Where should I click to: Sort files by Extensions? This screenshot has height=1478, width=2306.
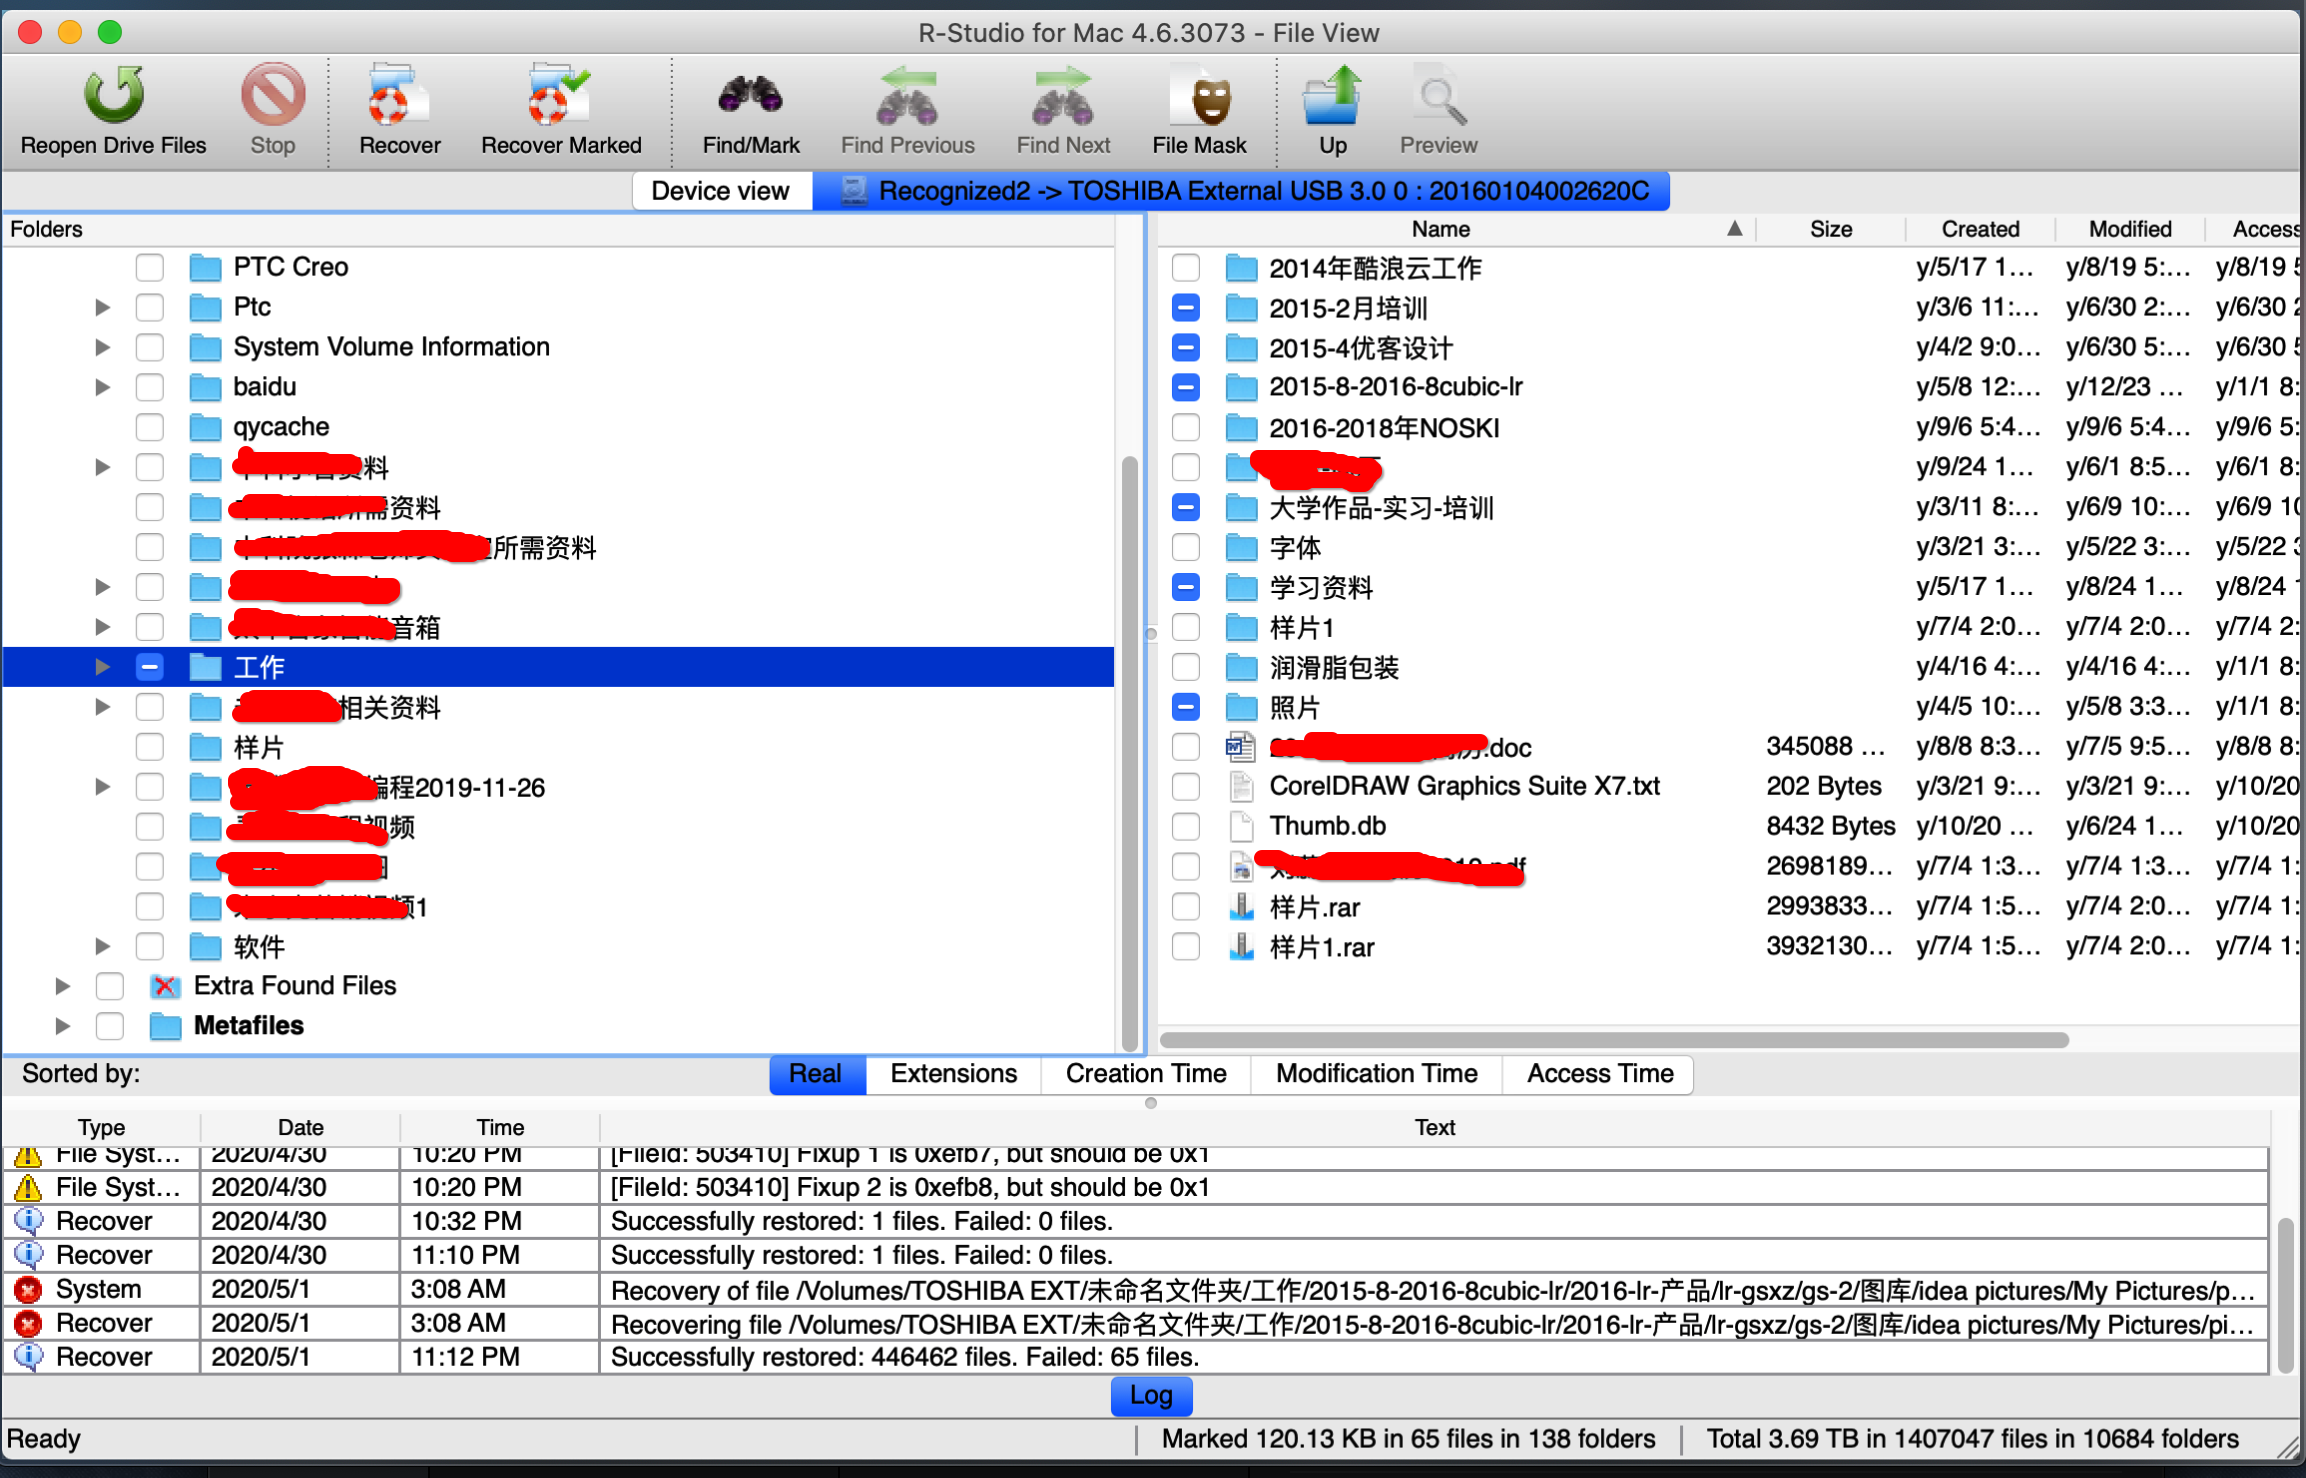(951, 1073)
